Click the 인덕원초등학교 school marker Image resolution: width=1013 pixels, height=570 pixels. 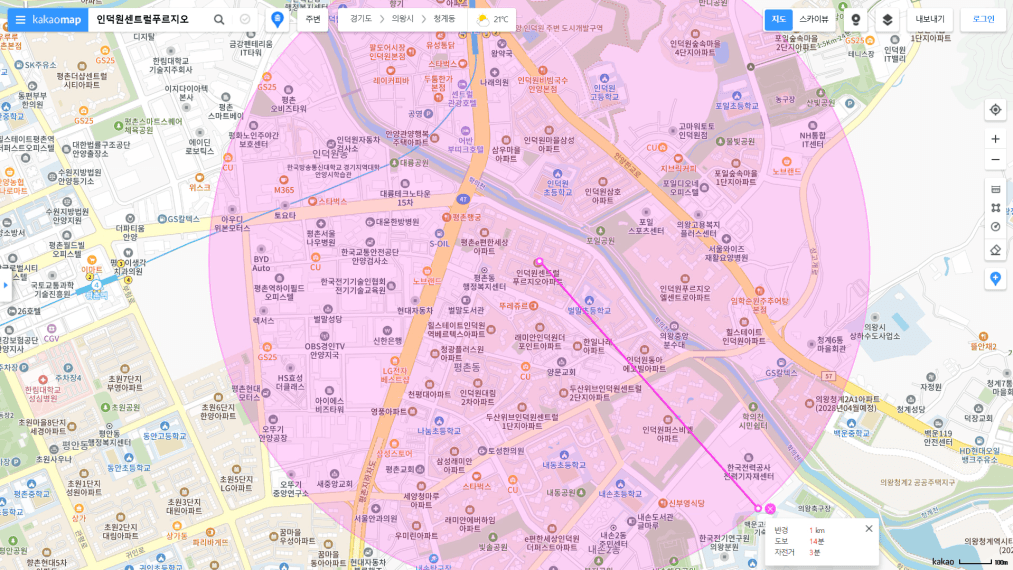pos(557,173)
